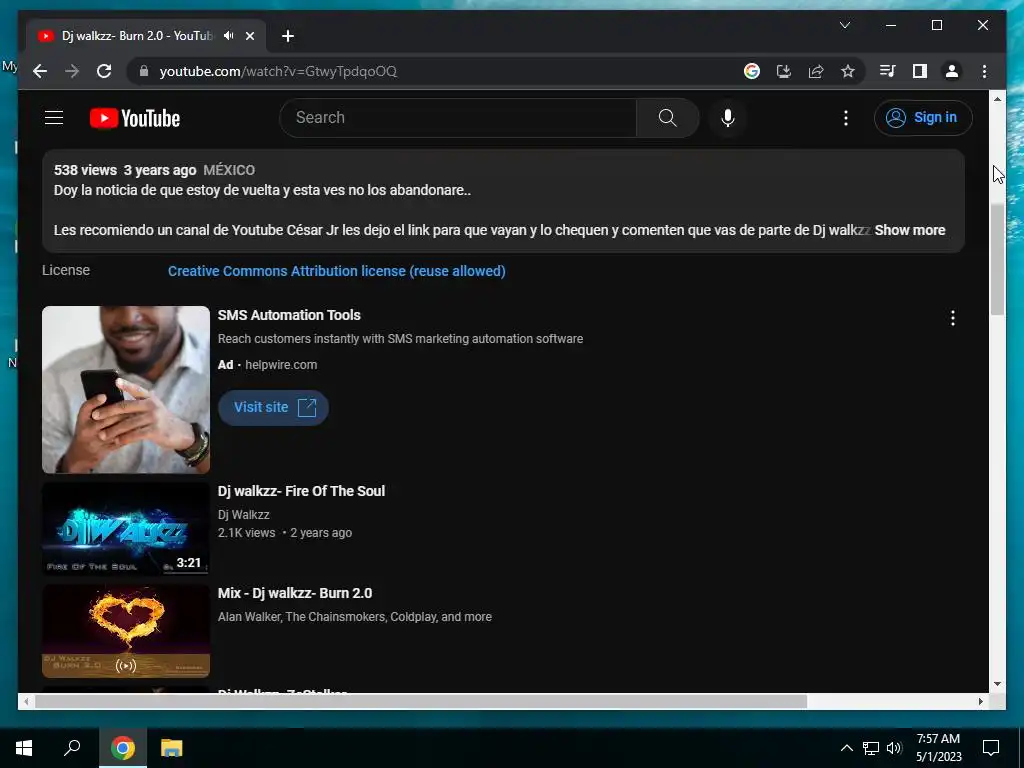Open Chrome profile avatar
The image size is (1024, 768).
point(952,71)
